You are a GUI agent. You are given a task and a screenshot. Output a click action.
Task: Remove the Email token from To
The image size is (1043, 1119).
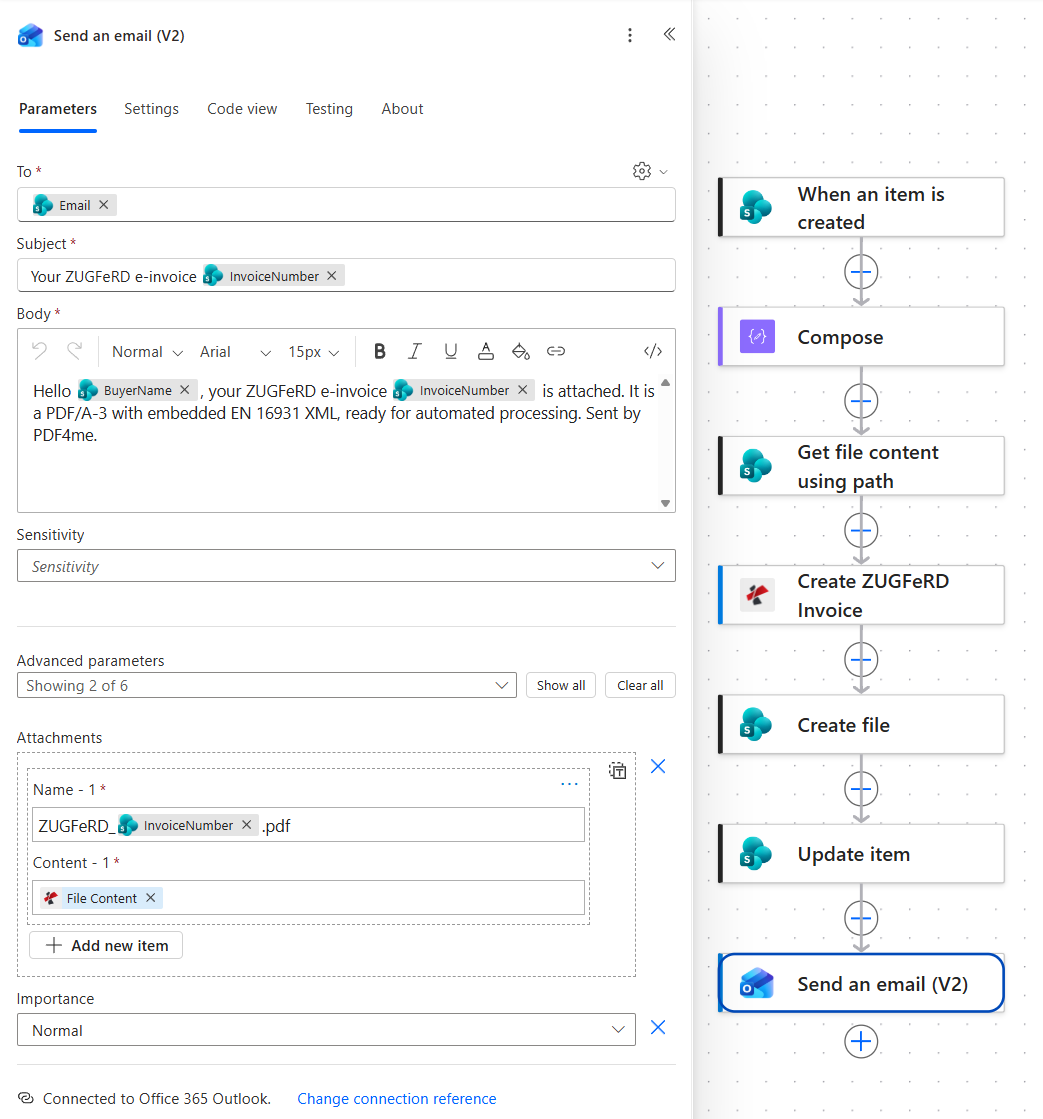click(x=103, y=205)
